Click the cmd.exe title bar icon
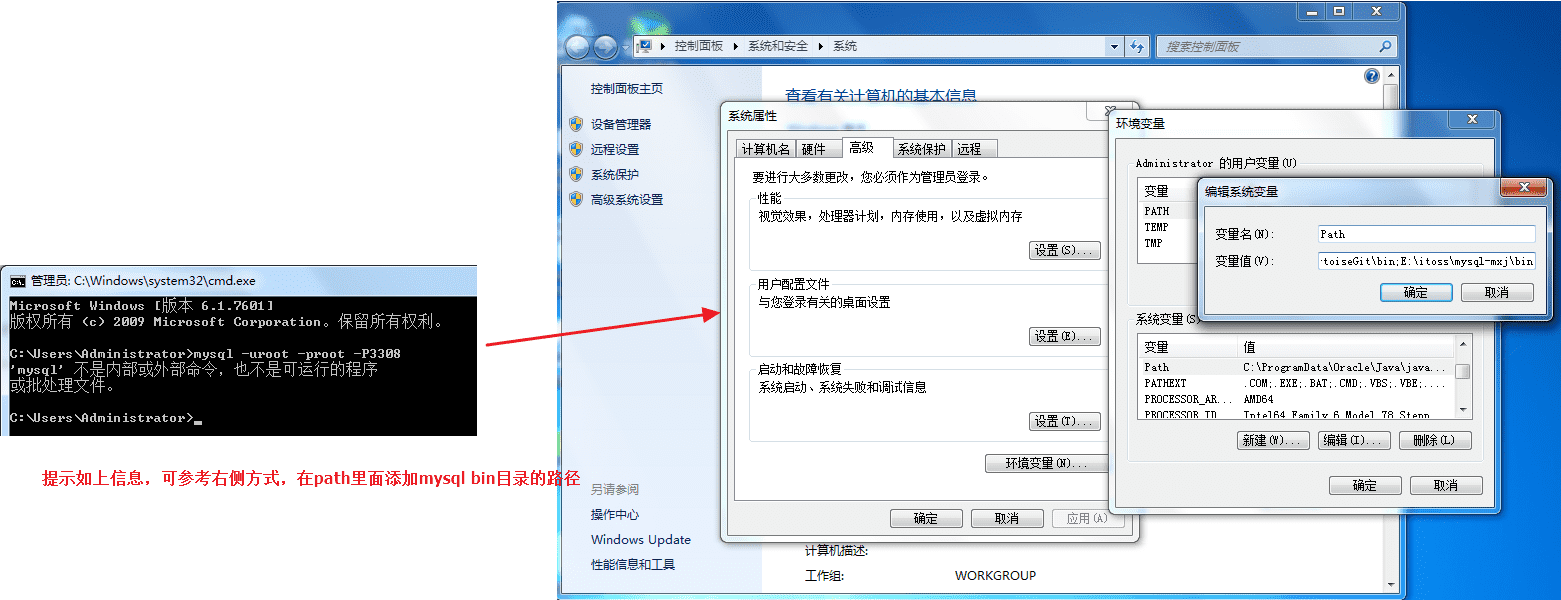The width and height of the screenshot is (1561, 600). (18, 281)
